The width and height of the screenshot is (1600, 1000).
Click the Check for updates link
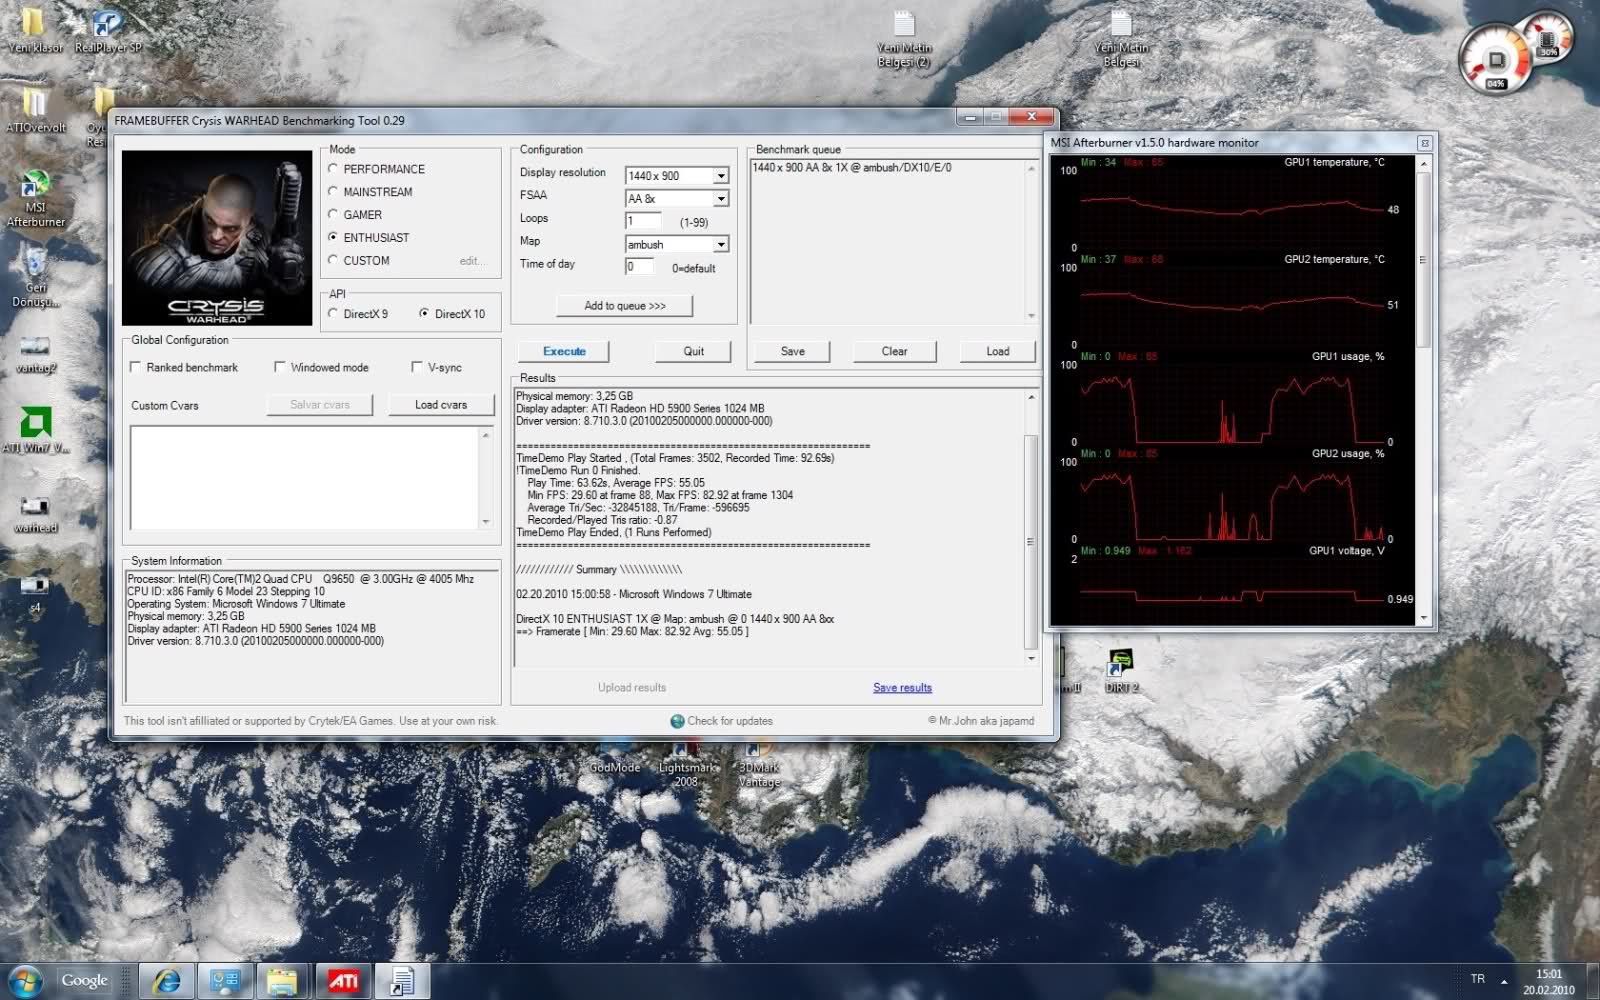[729, 721]
